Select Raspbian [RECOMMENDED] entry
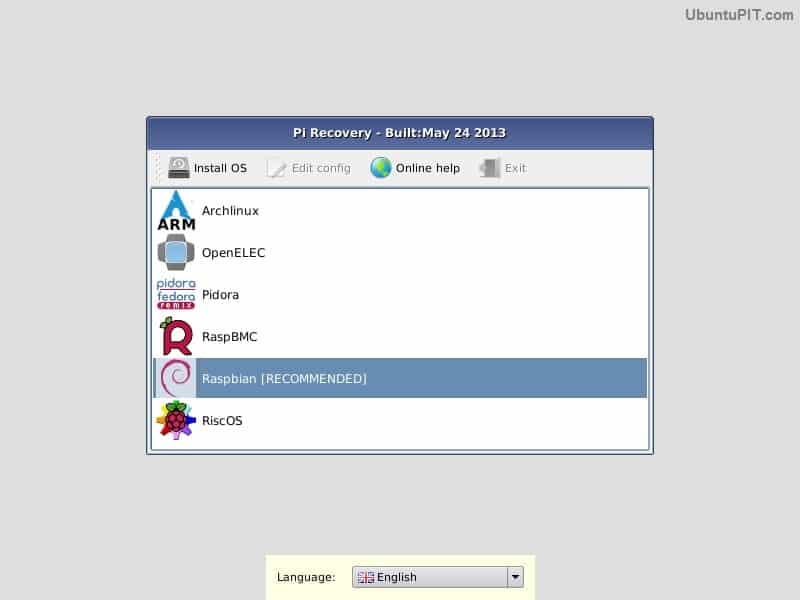The image size is (800, 600). (400, 378)
